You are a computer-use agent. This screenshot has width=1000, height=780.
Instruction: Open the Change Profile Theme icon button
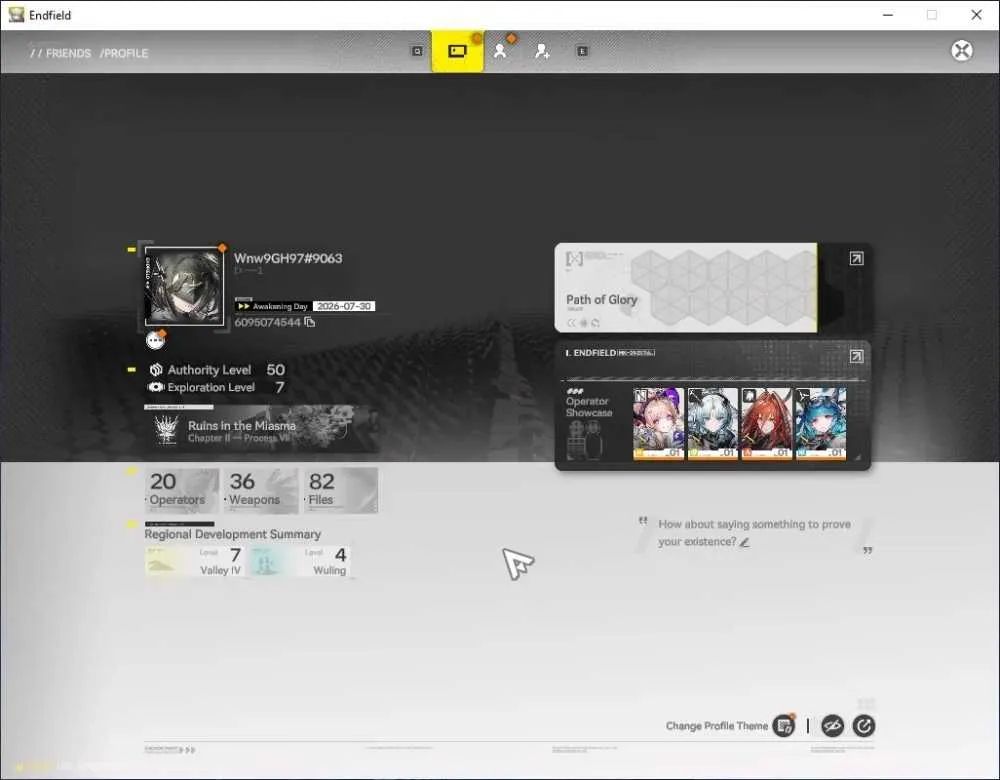tap(784, 726)
